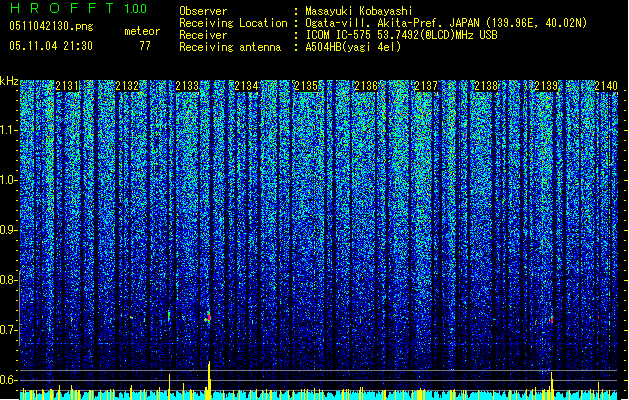Click the 0.8 frequency axis label

click(x=9, y=280)
